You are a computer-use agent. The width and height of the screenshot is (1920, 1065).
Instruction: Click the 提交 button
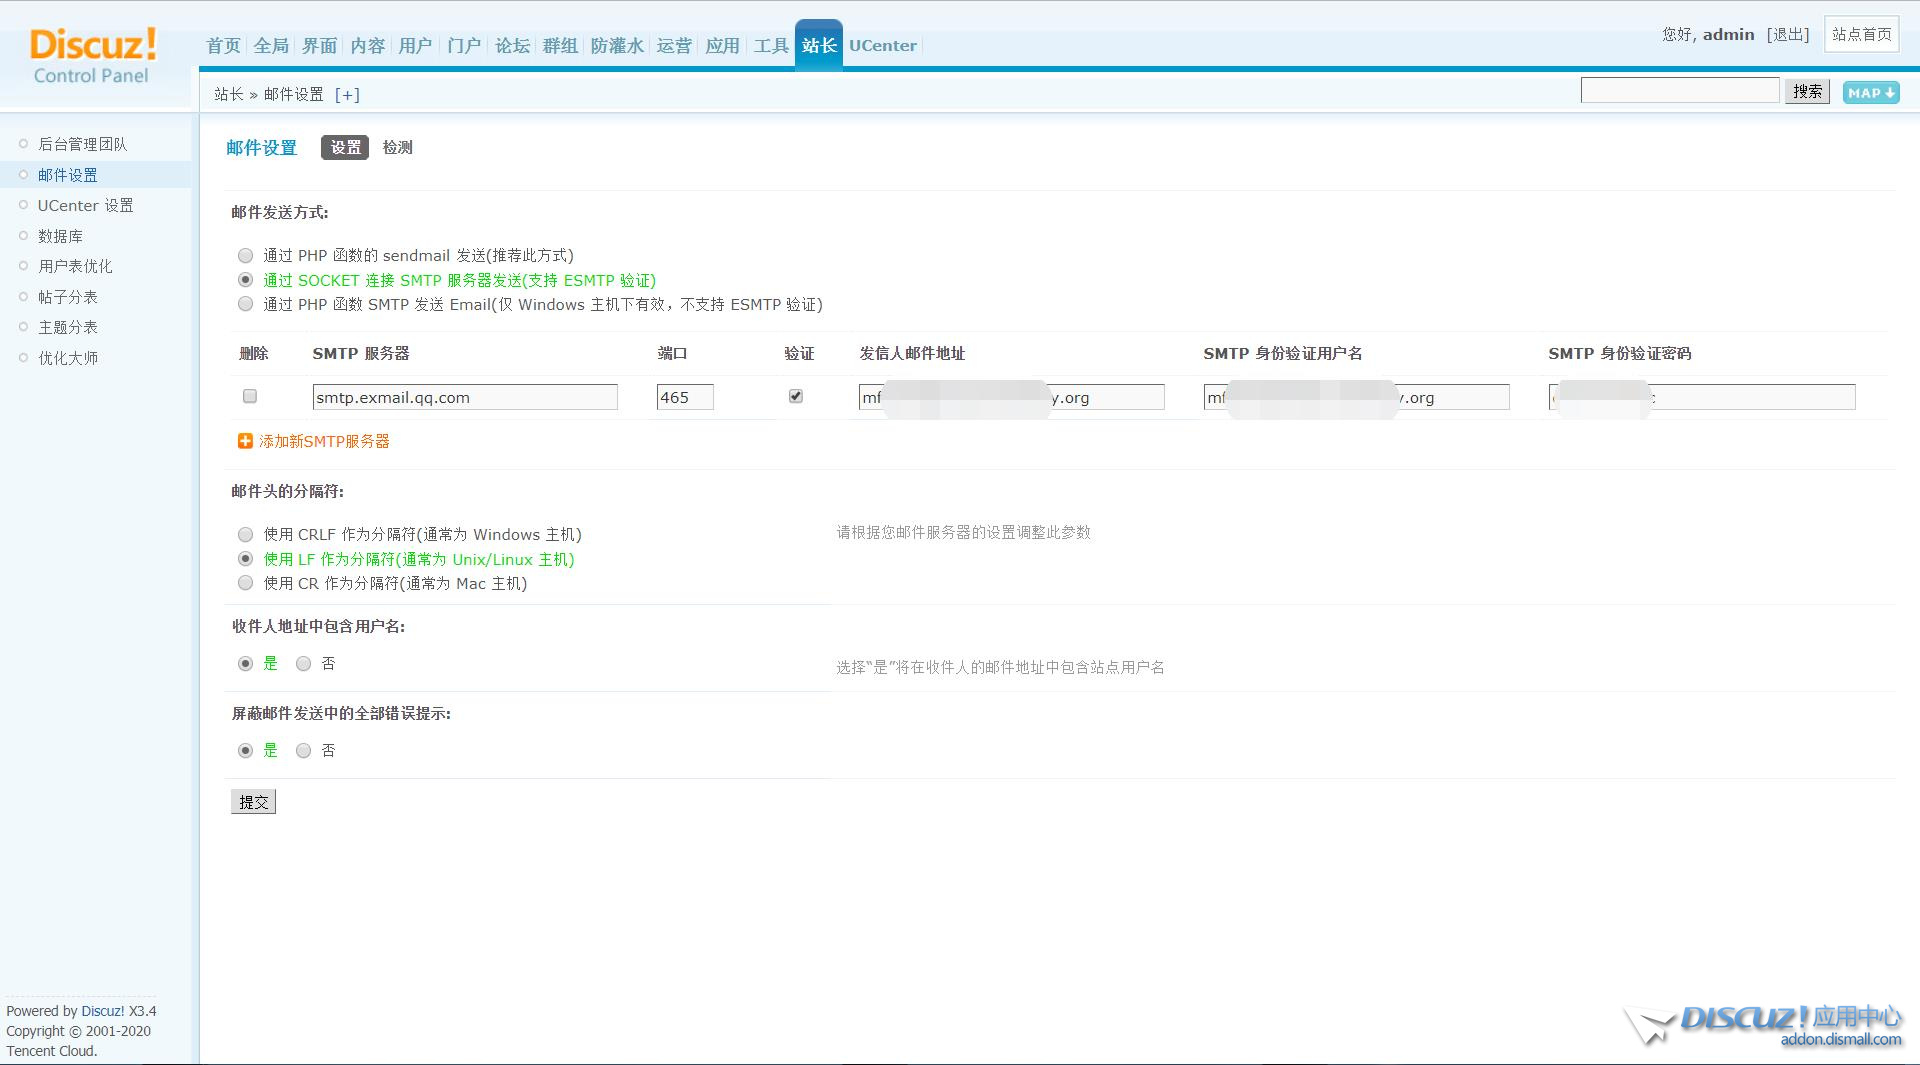(x=253, y=802)
